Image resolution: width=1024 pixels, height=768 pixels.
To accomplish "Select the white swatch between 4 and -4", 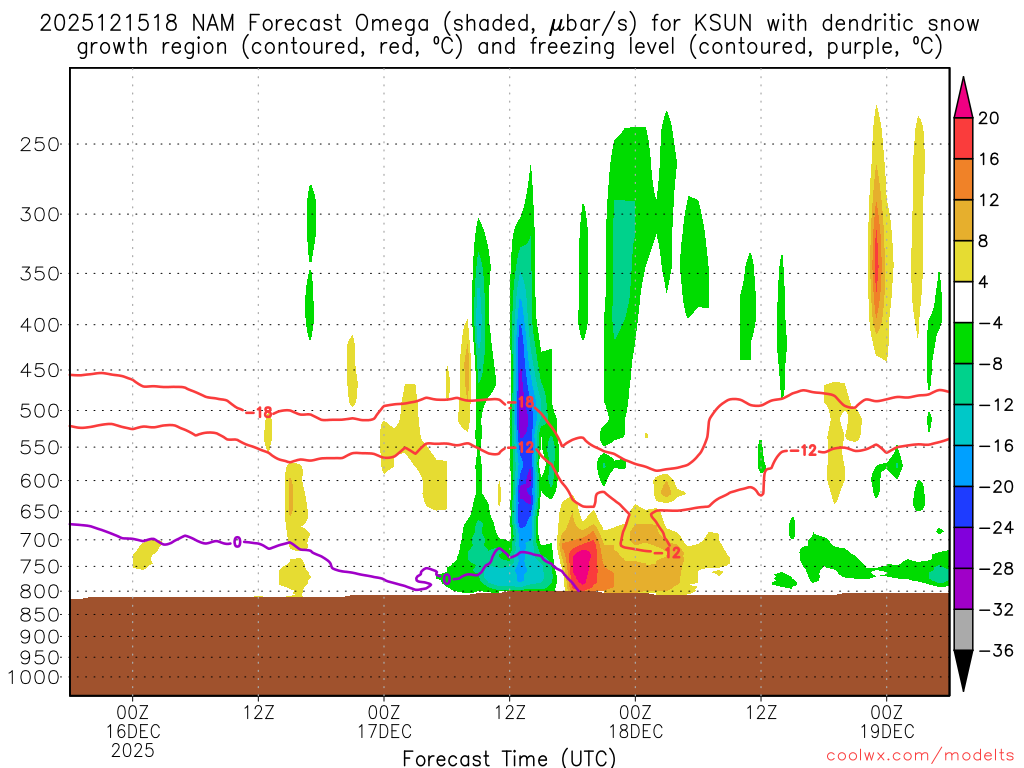I will pos(963,302).
